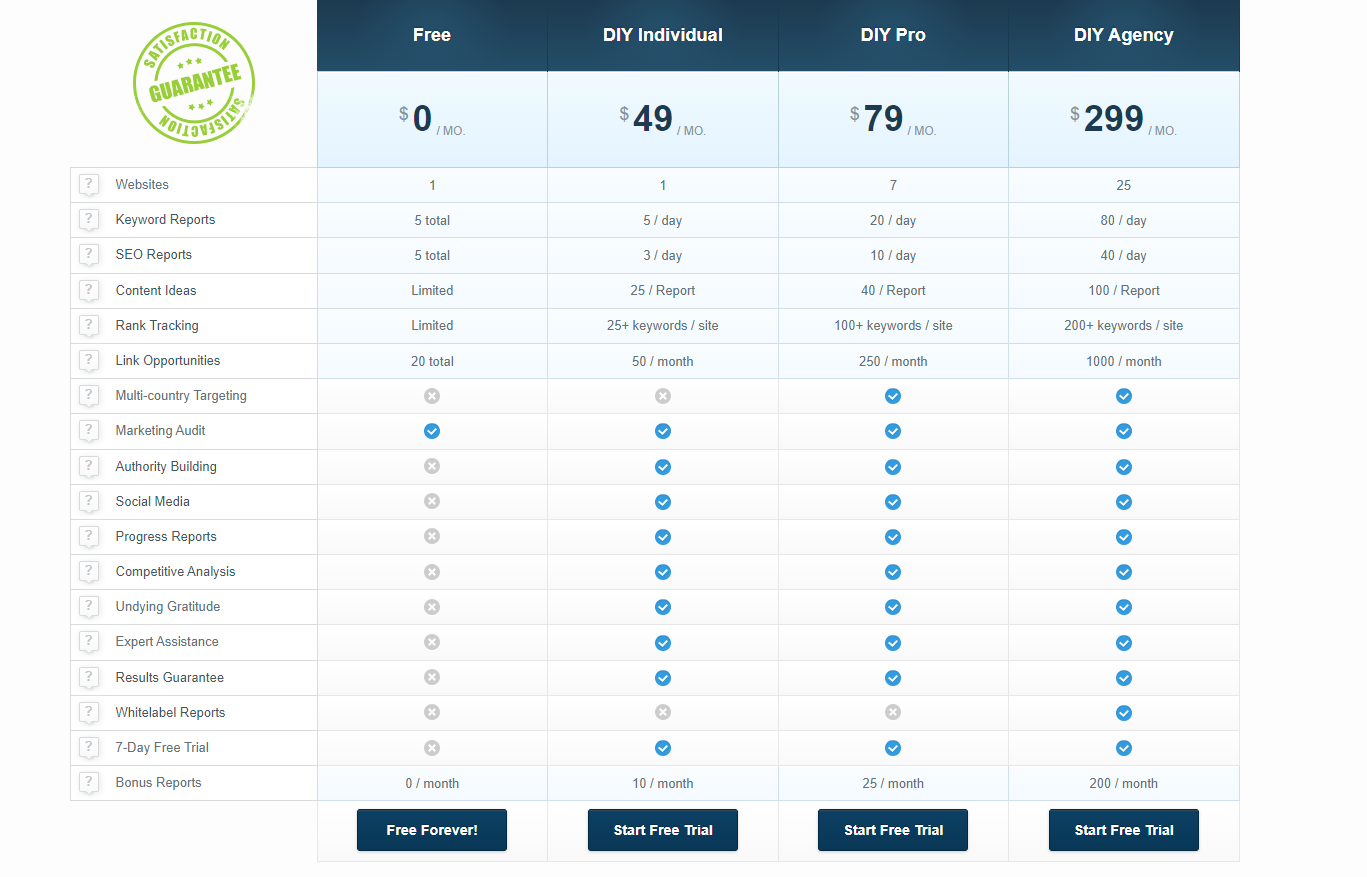Click help icon beside Authority Building

pos(89,467)
